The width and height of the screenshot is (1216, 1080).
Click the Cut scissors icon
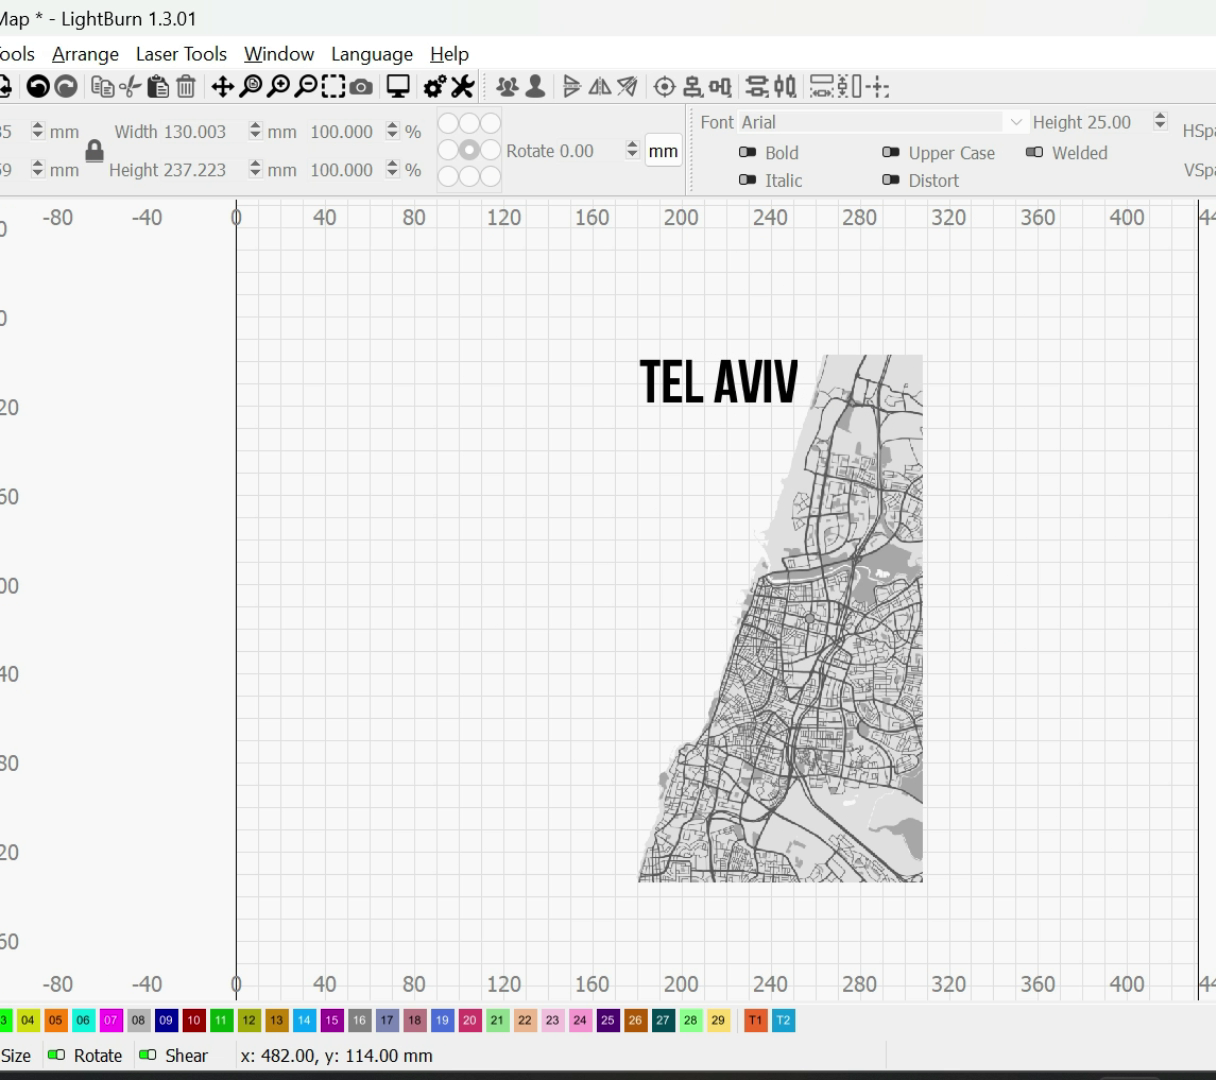tap(129, 87)
